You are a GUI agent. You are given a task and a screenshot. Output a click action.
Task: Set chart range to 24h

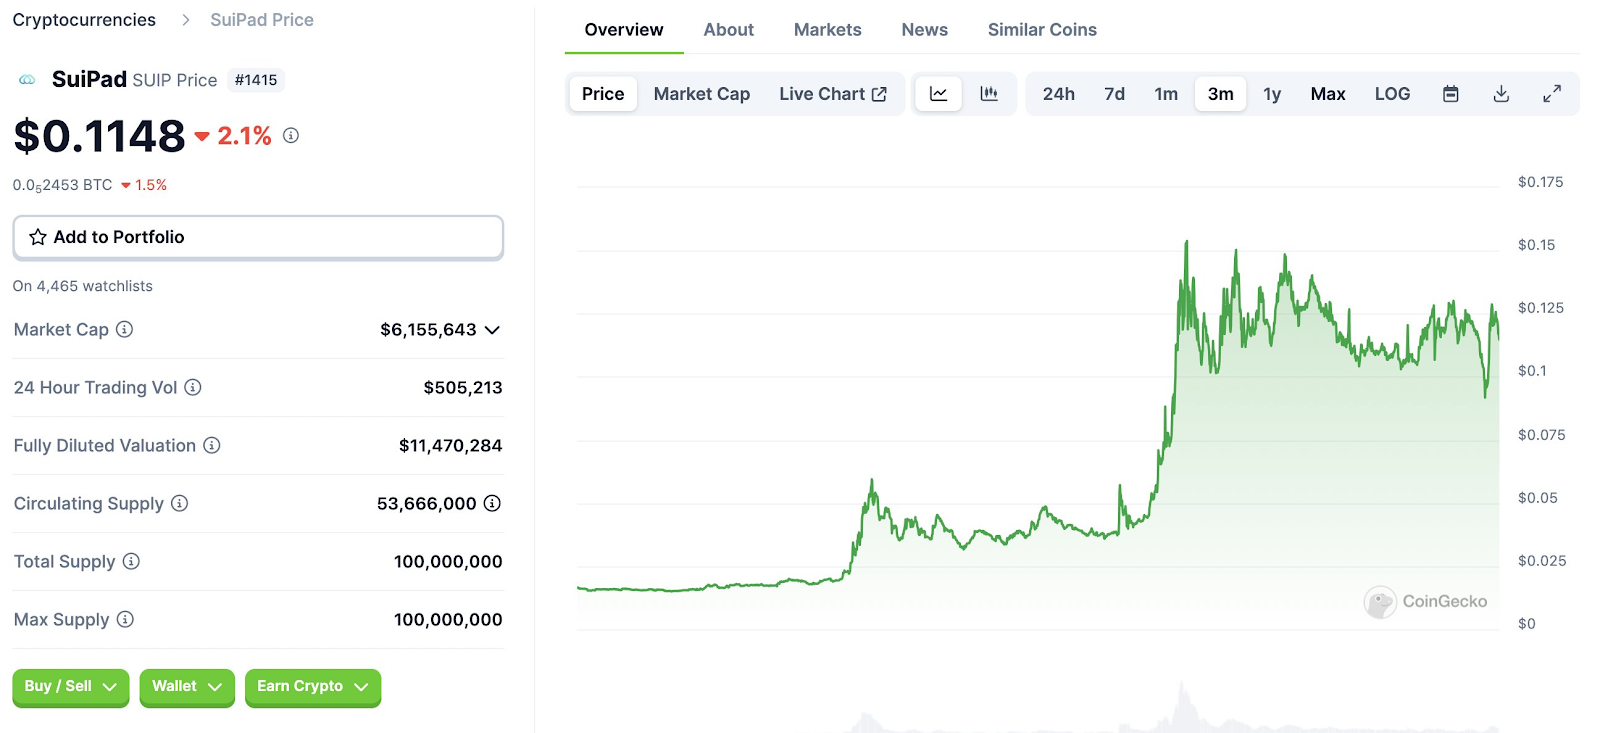[x=1059, y=94]
